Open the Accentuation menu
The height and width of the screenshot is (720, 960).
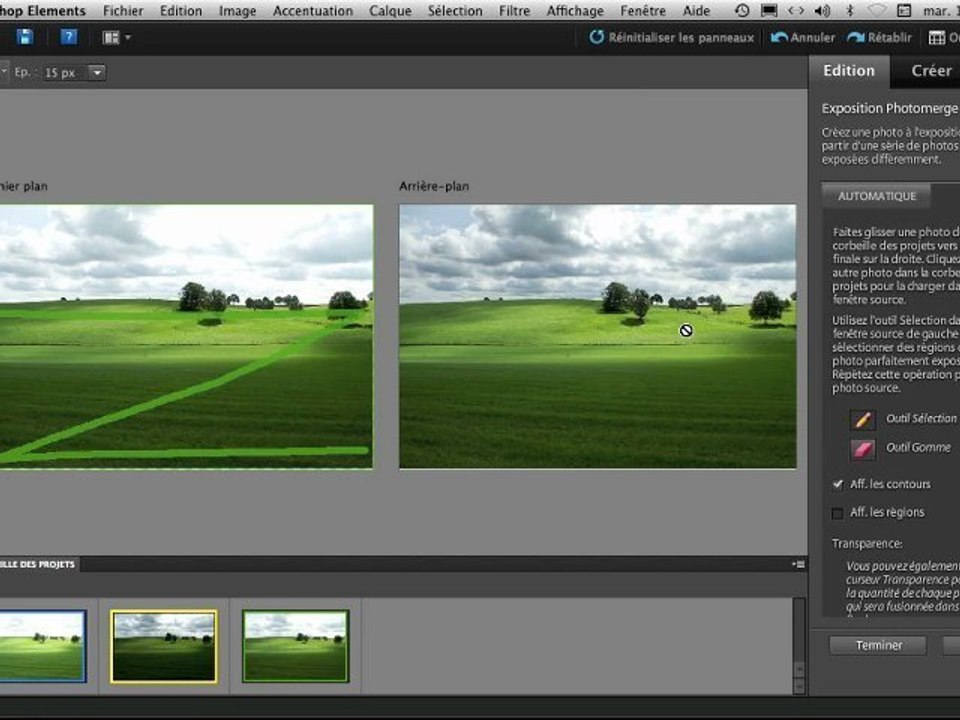[x=313, y=11]
